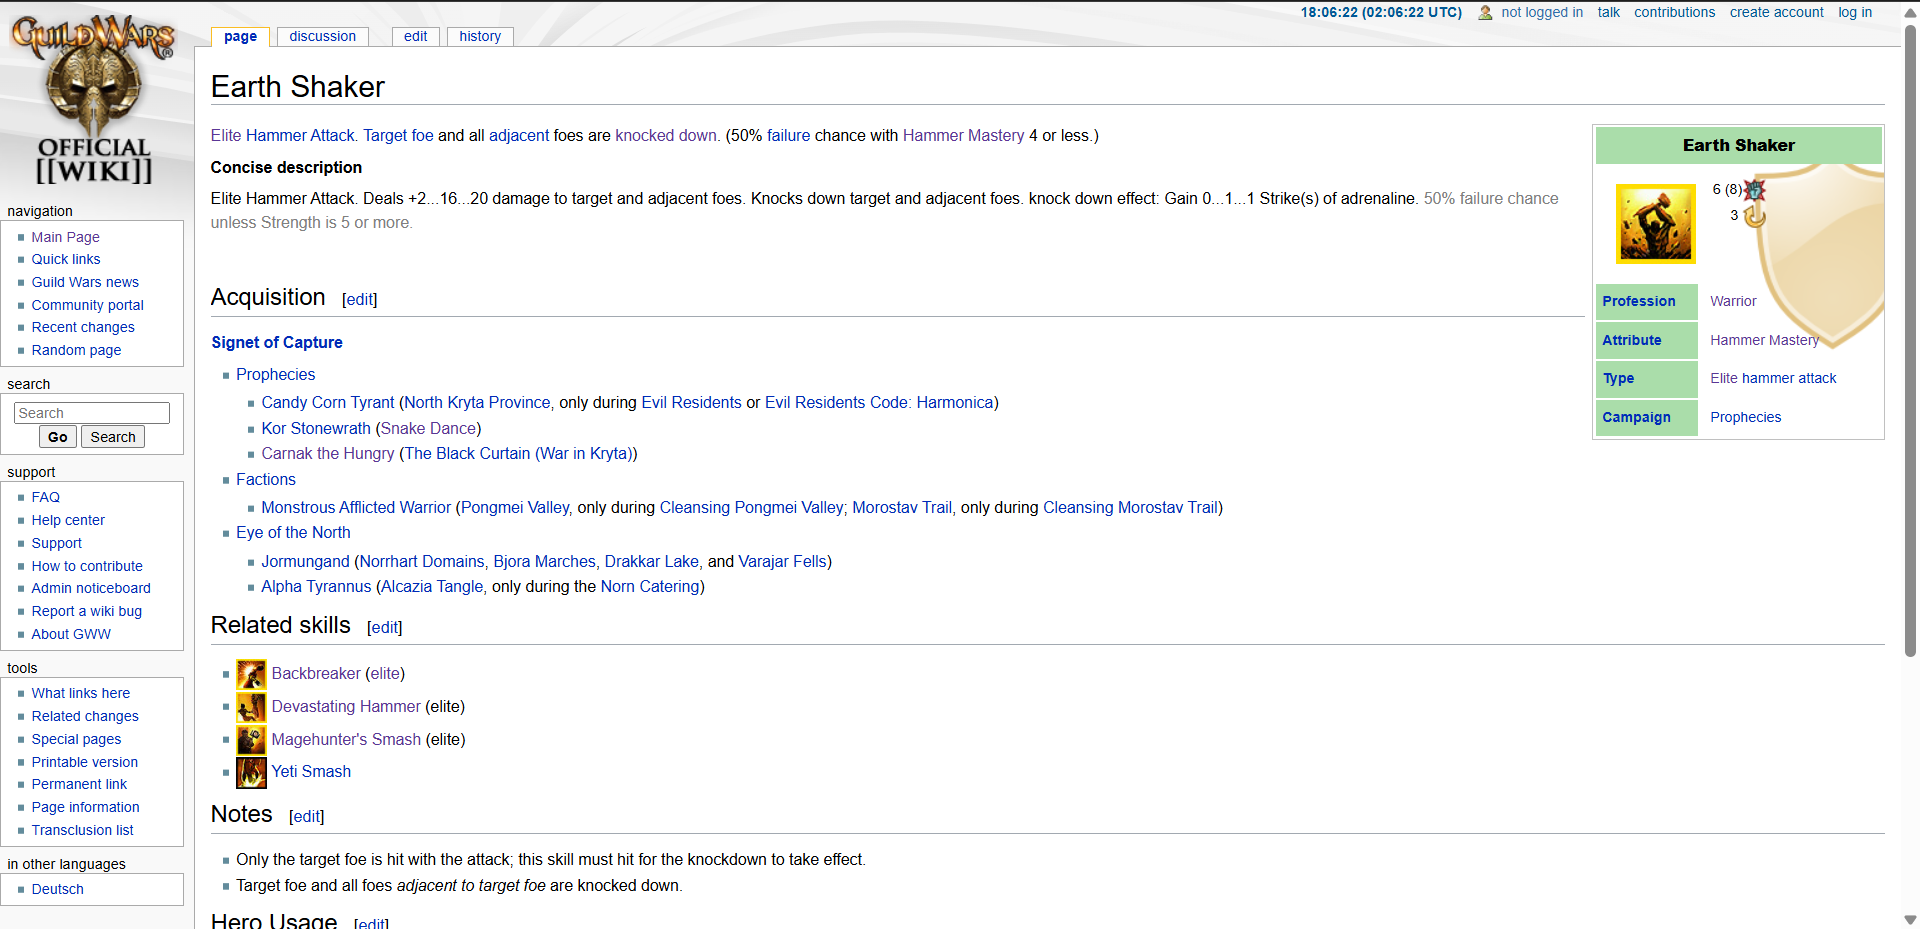This screenshot has height=929, width=1920.
Task: Open the Prophecies campaign list link
Action: [x=275, y=374]
